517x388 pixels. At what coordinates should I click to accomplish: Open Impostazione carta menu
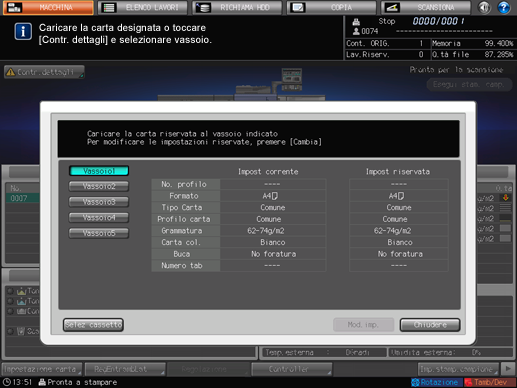(42, 369)
